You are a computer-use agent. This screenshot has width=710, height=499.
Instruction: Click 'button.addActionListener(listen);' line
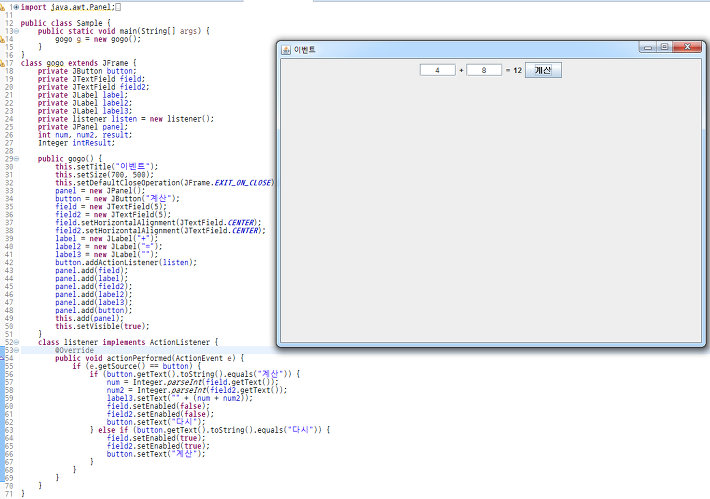coord(126,263)
